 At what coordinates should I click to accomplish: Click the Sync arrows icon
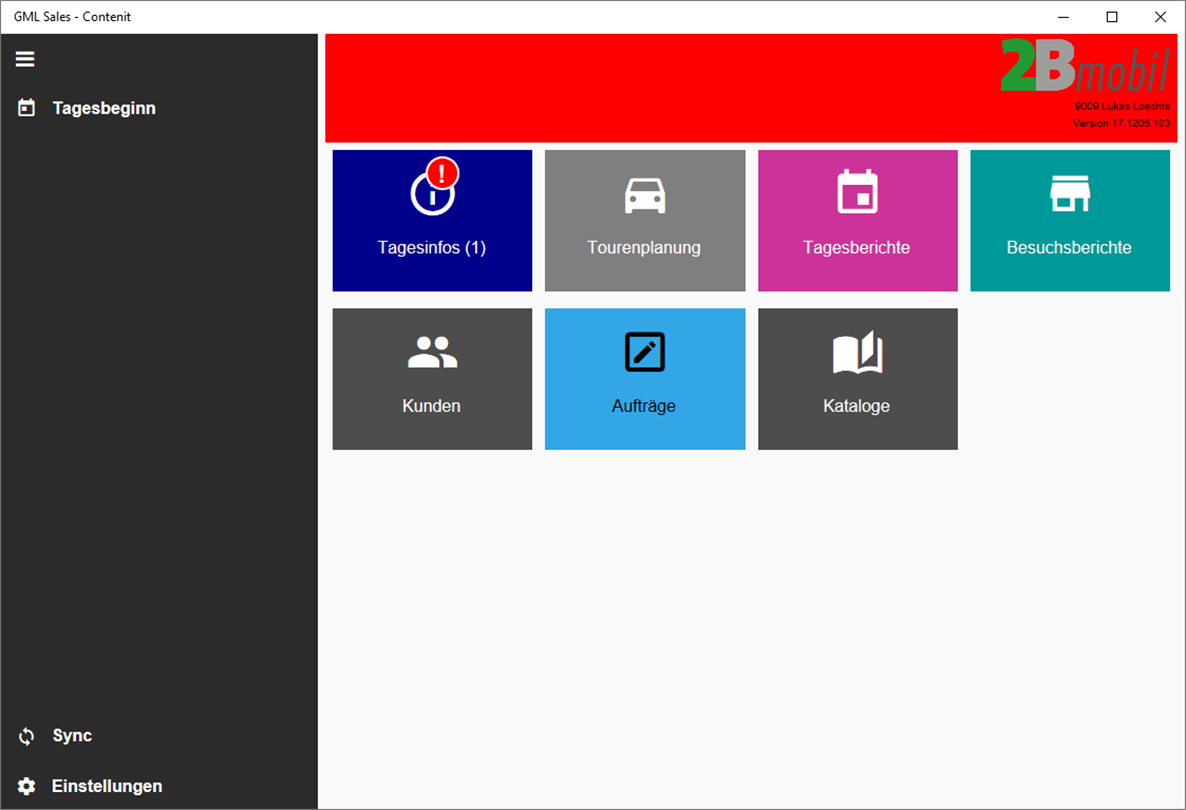(26, 736)
